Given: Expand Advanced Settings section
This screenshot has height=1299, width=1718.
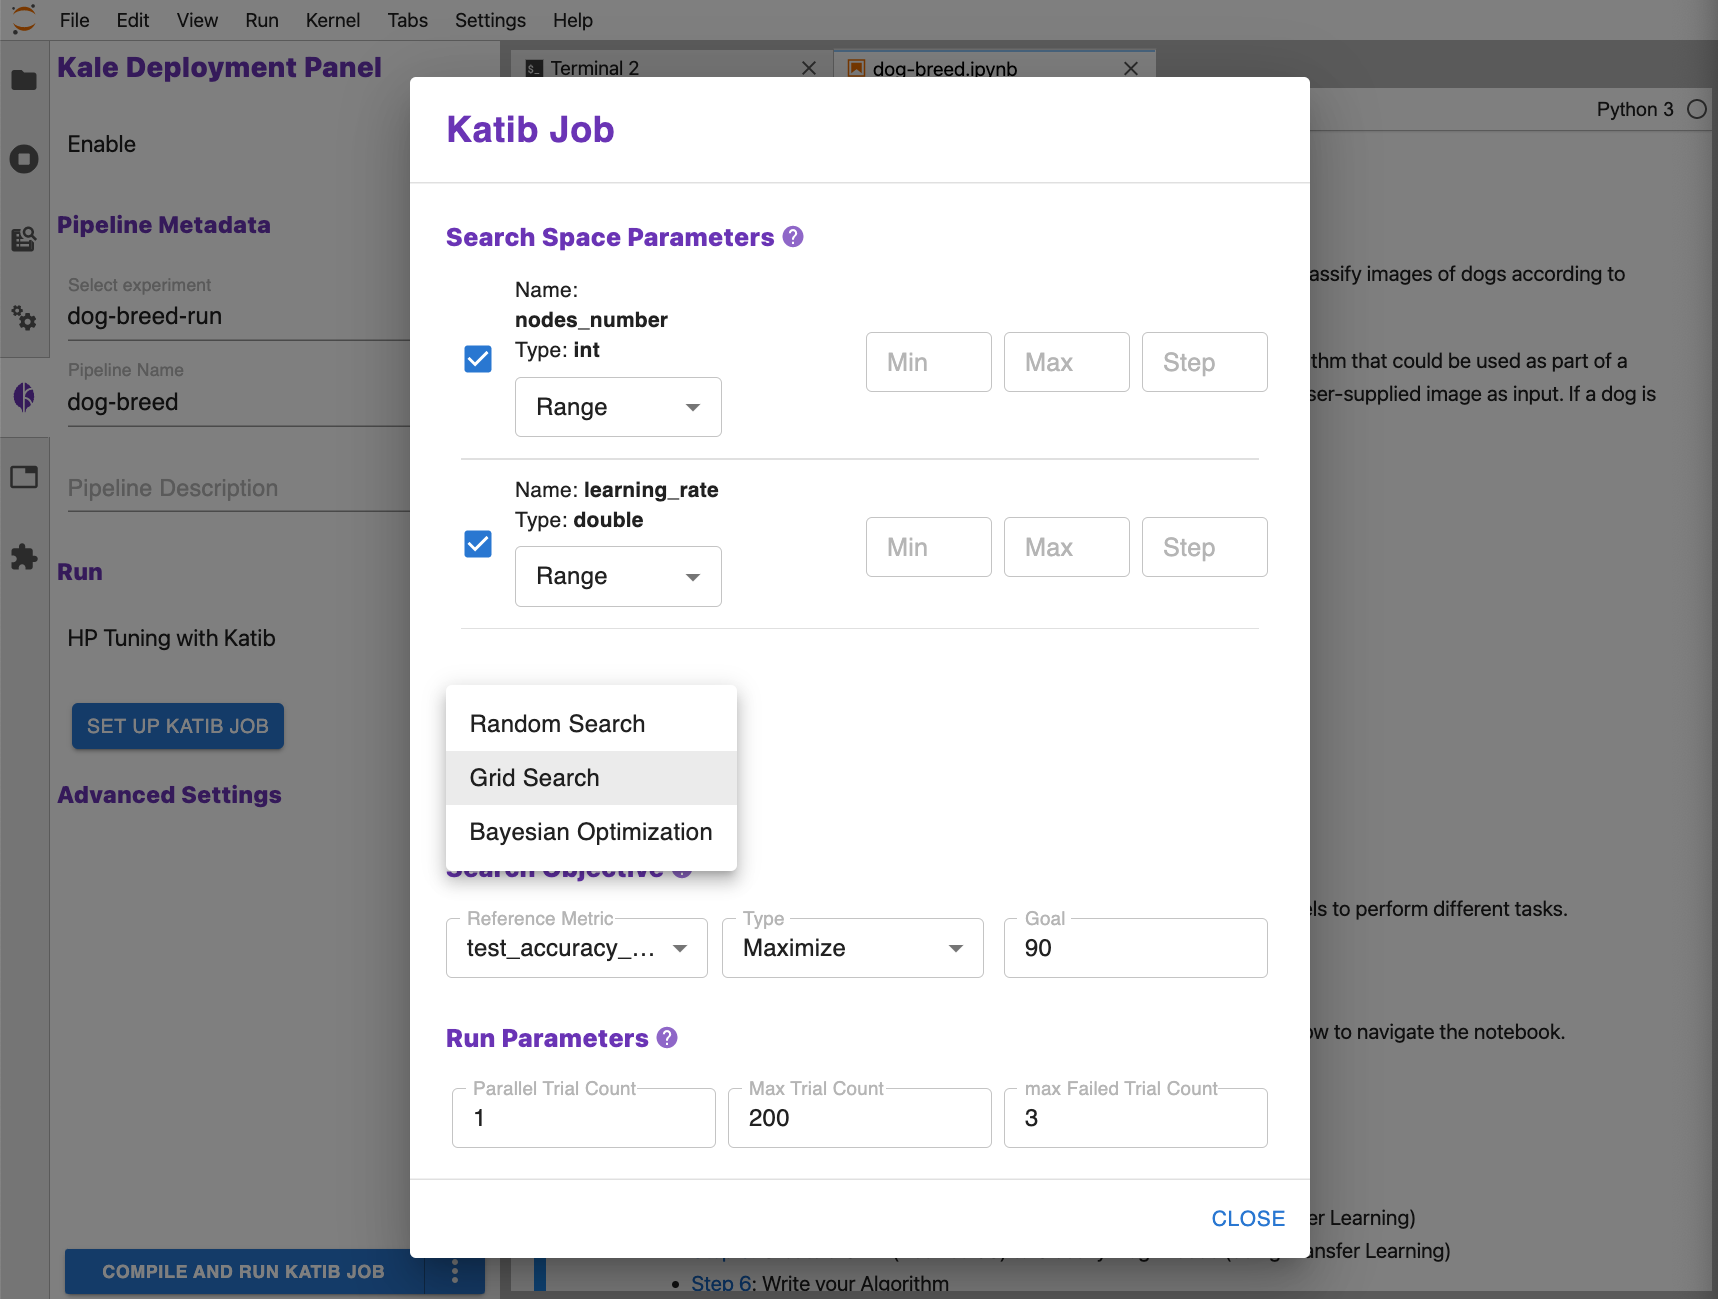Looking at the screenshot, I should click(169, 795).
